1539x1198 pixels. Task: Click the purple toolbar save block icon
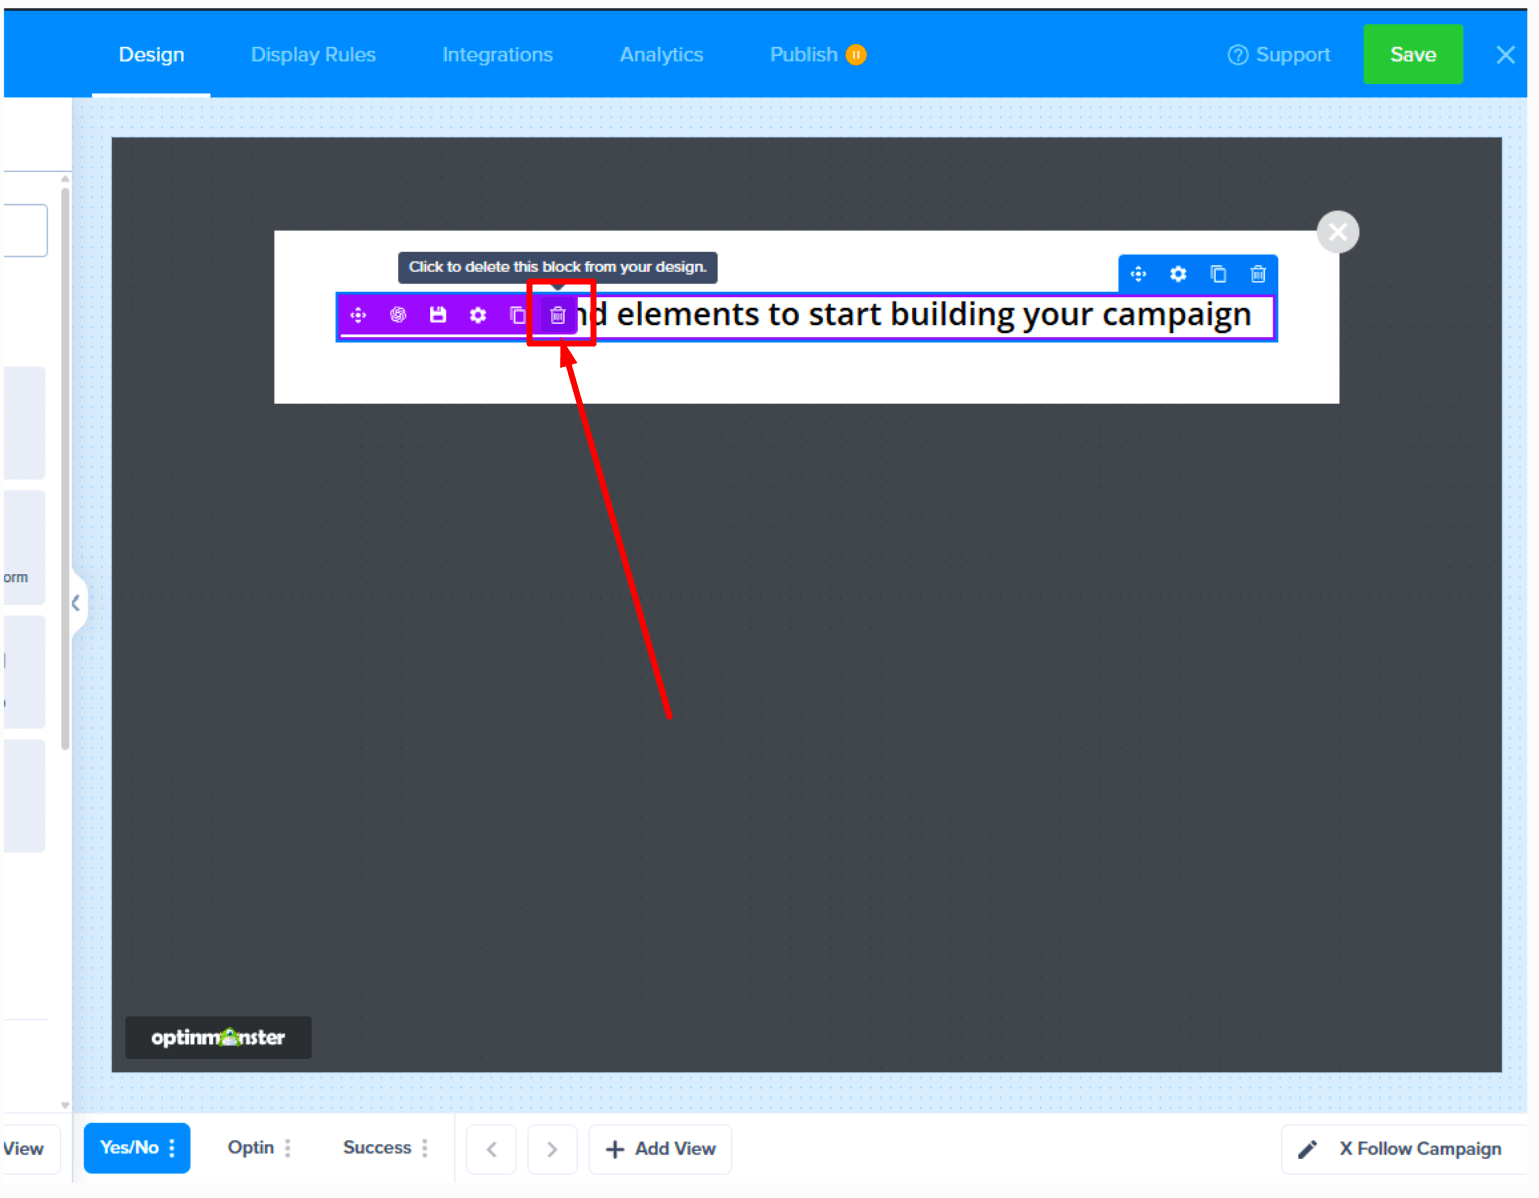tap(438, 315)
